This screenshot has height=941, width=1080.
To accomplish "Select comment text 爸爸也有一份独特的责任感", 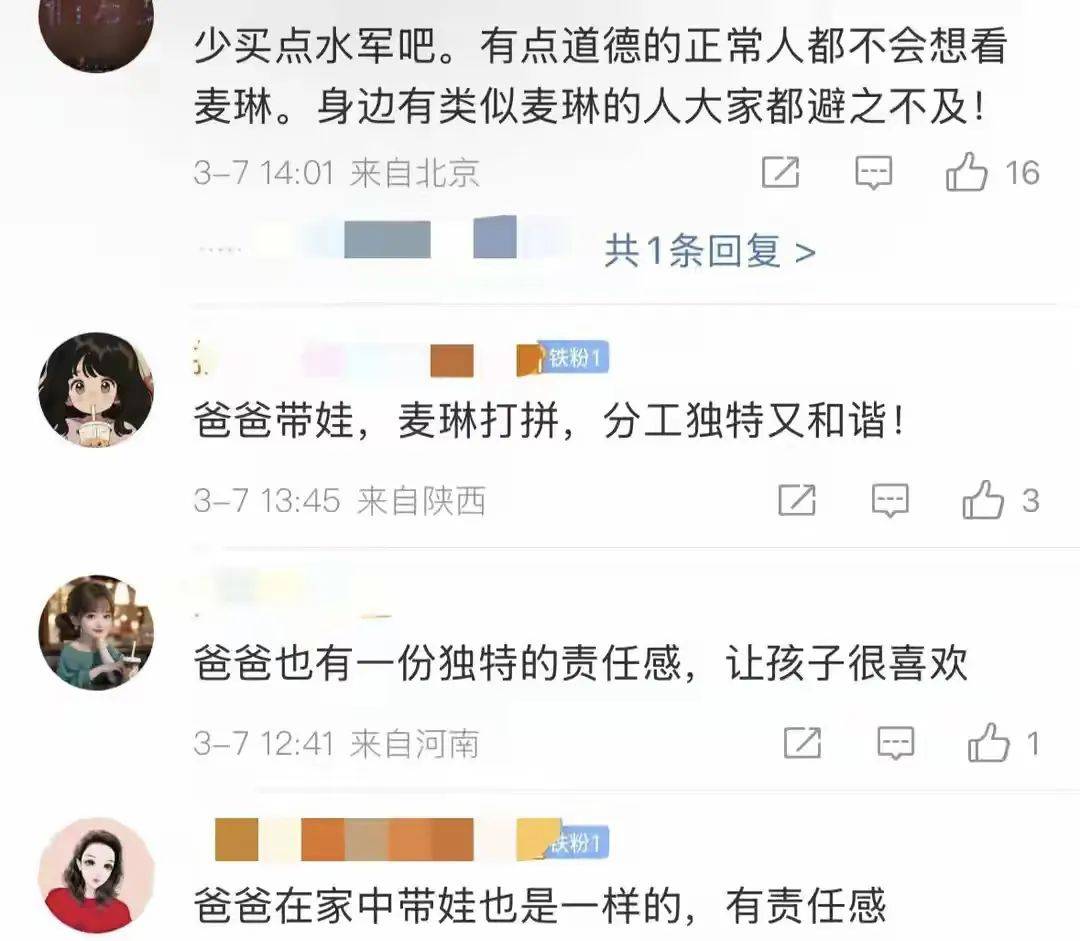I will [437, 663].
